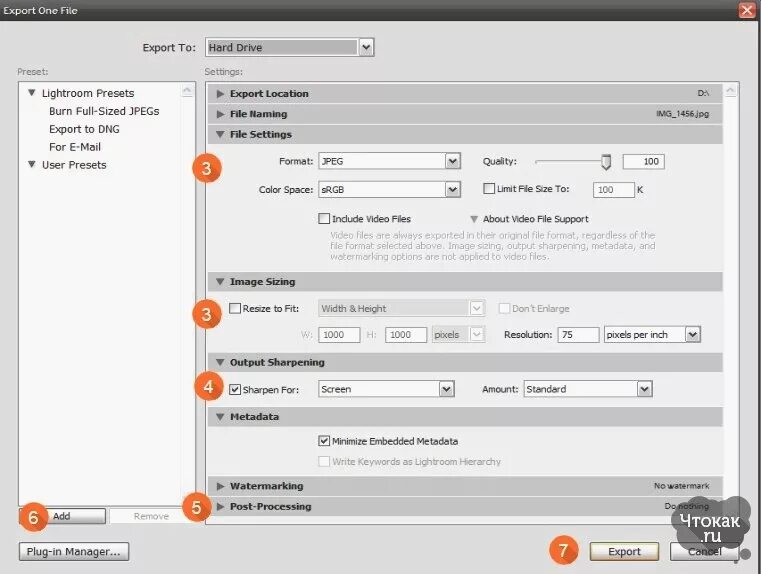Image resolution: width=761 pixels, height=574 pixels.
Task: Click the IMG_1456.jpg file name summary
Action: [682, 114]
